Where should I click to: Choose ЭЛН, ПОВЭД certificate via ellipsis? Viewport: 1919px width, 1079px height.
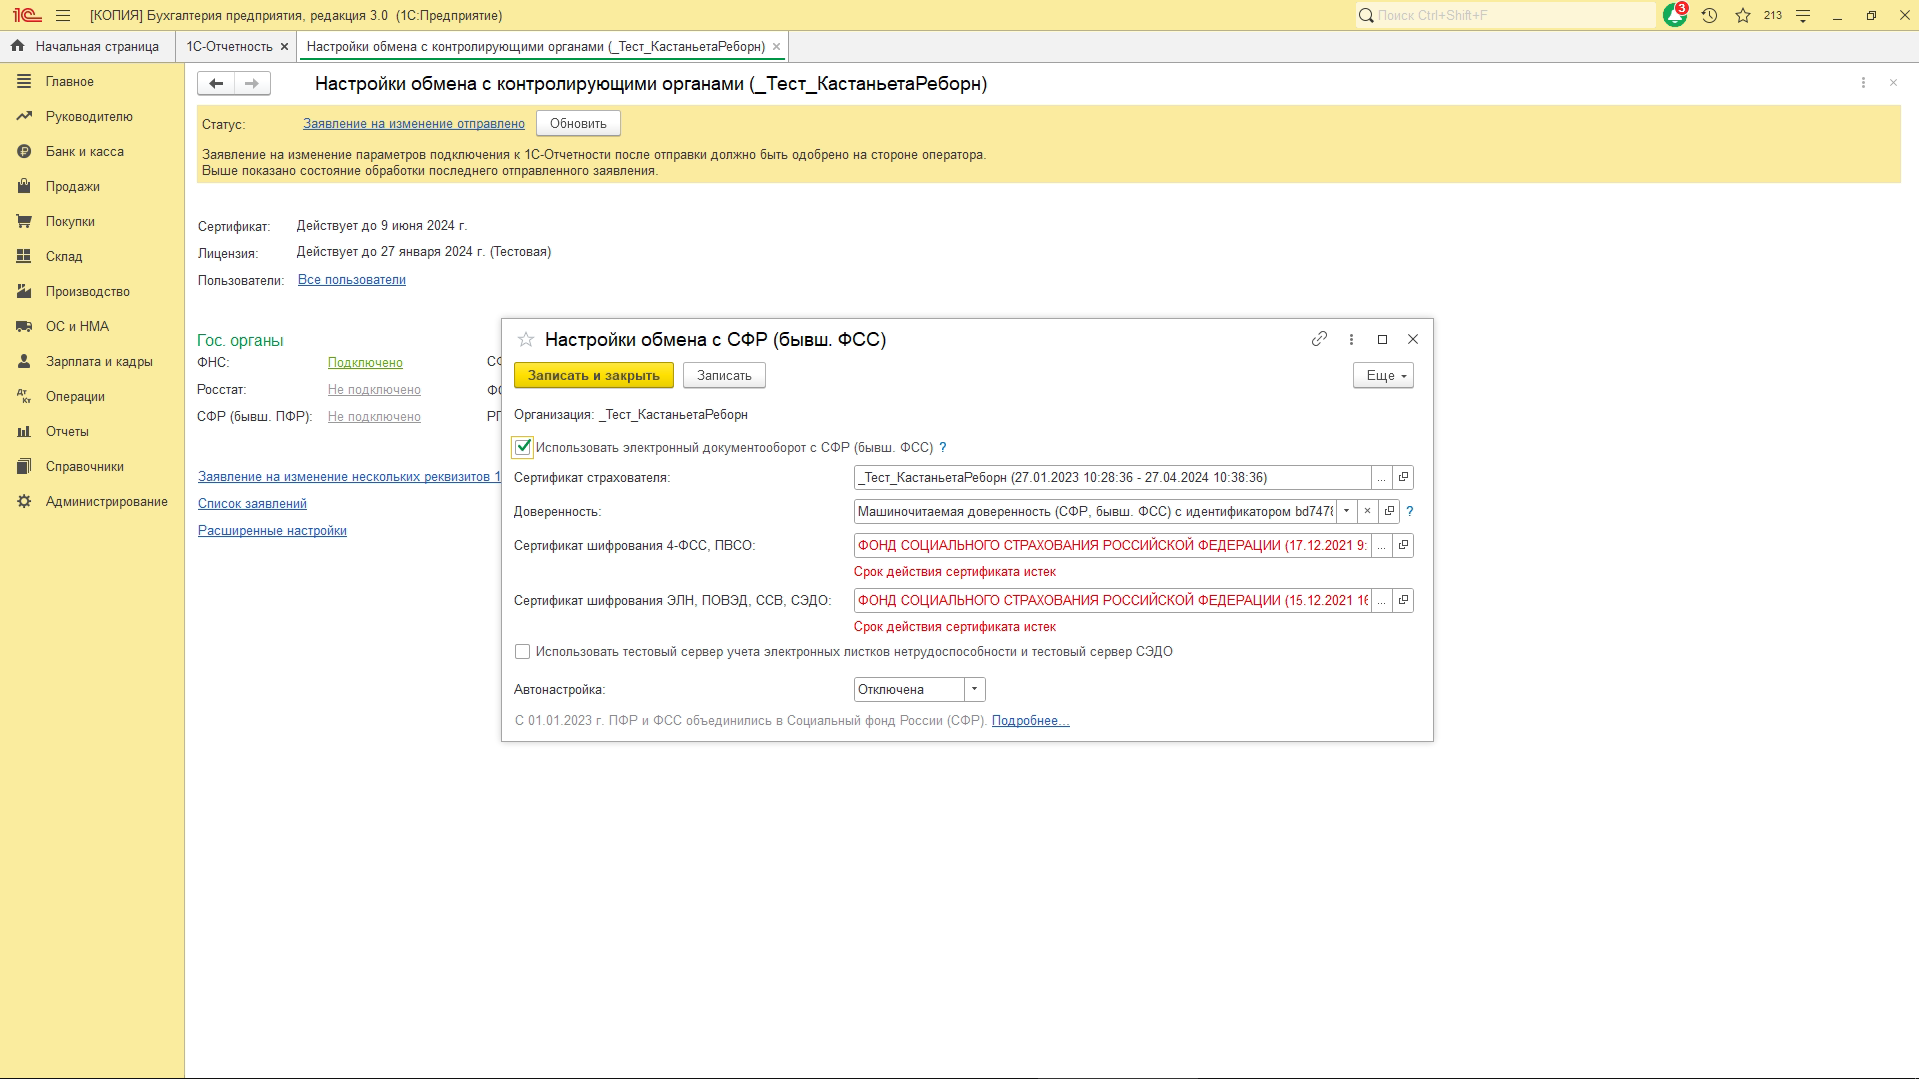1382,601
